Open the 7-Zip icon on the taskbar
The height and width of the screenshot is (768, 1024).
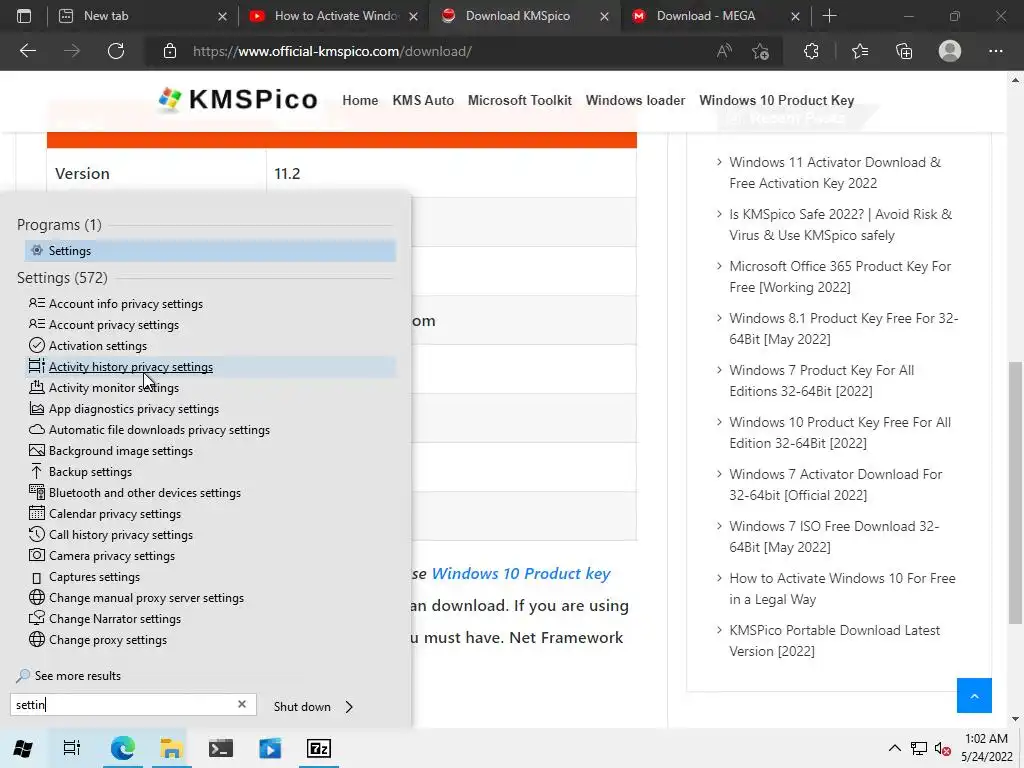[x=319, y=748]
